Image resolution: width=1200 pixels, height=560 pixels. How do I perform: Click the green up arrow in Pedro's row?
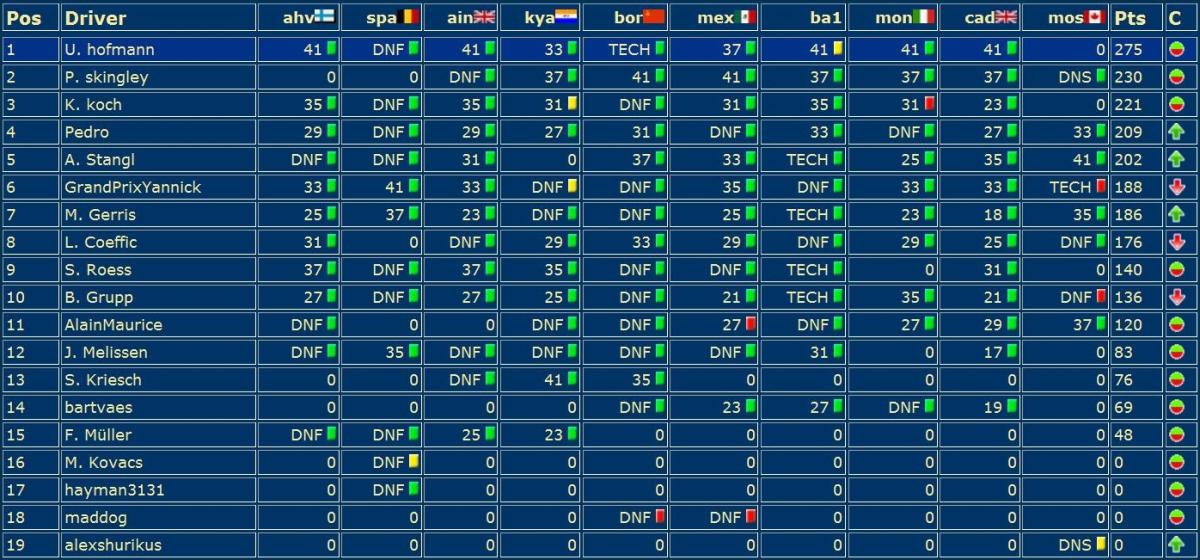point(1177,132)
